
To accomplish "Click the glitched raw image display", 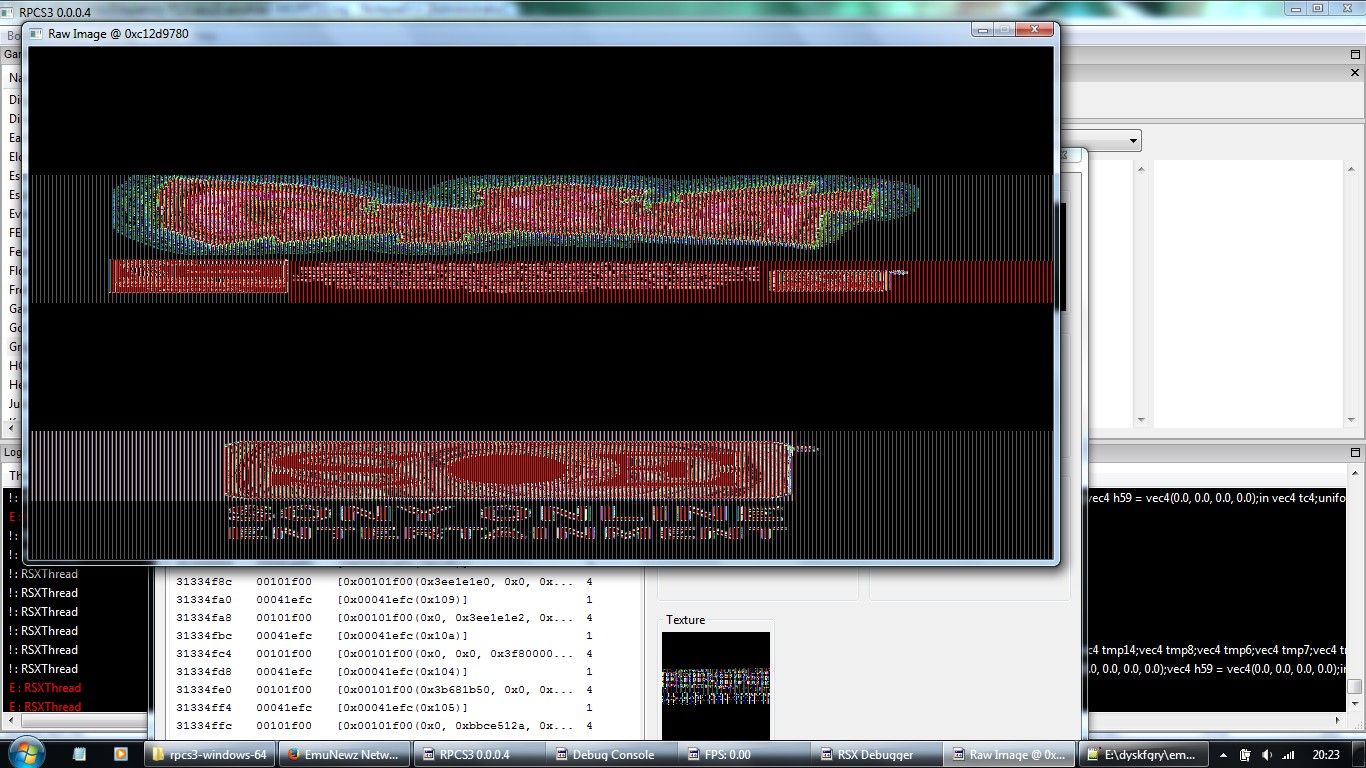I will click(x=540, y=302).
